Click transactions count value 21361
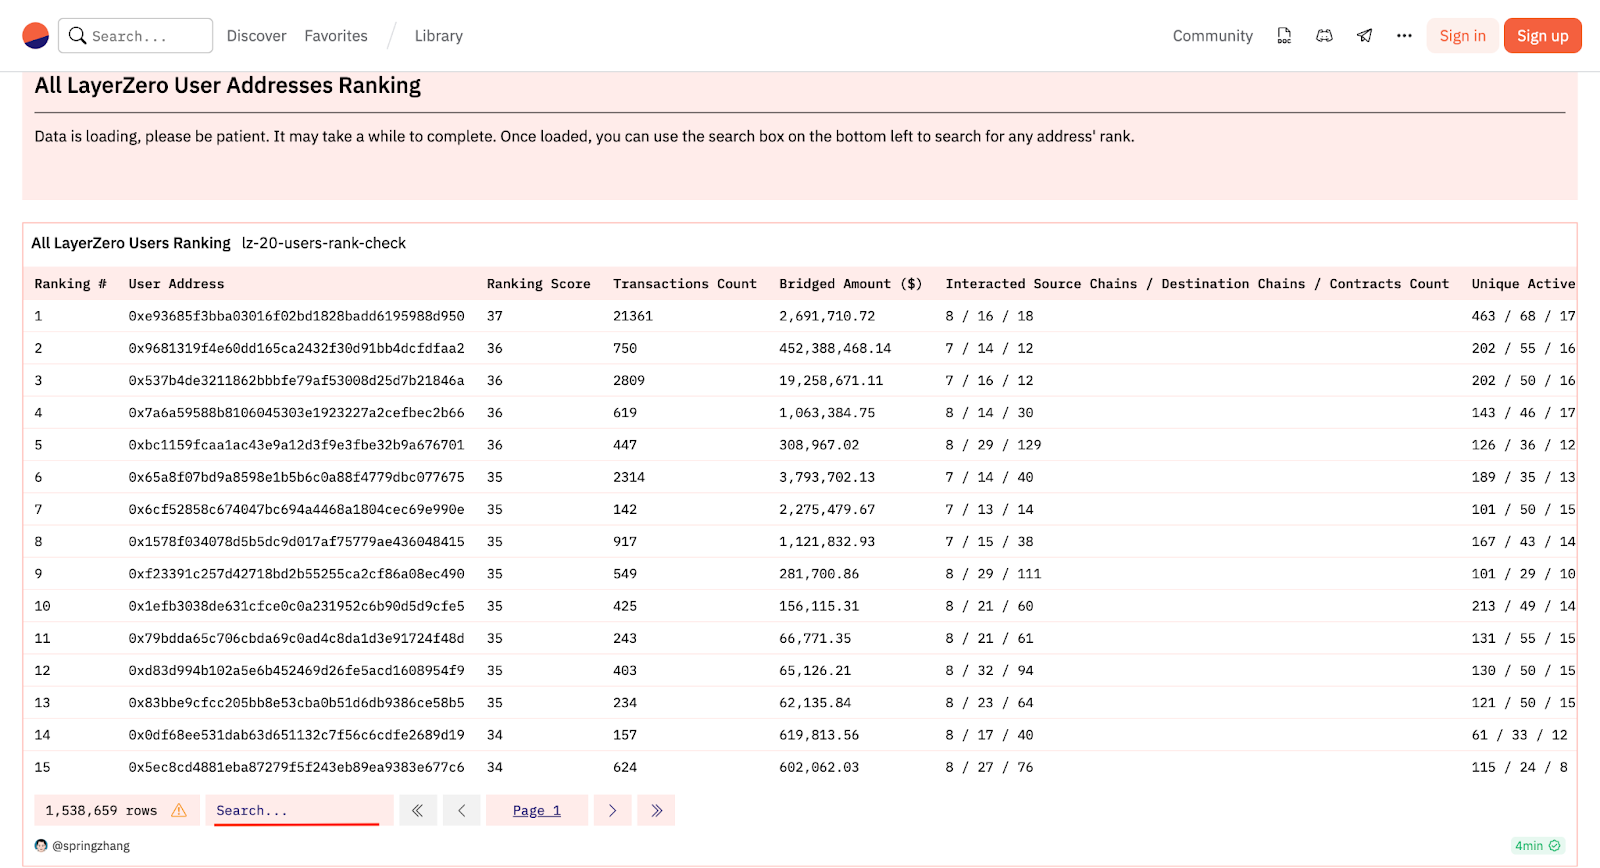Viewport: 1600px width, 868px height. tap(633, 316)
